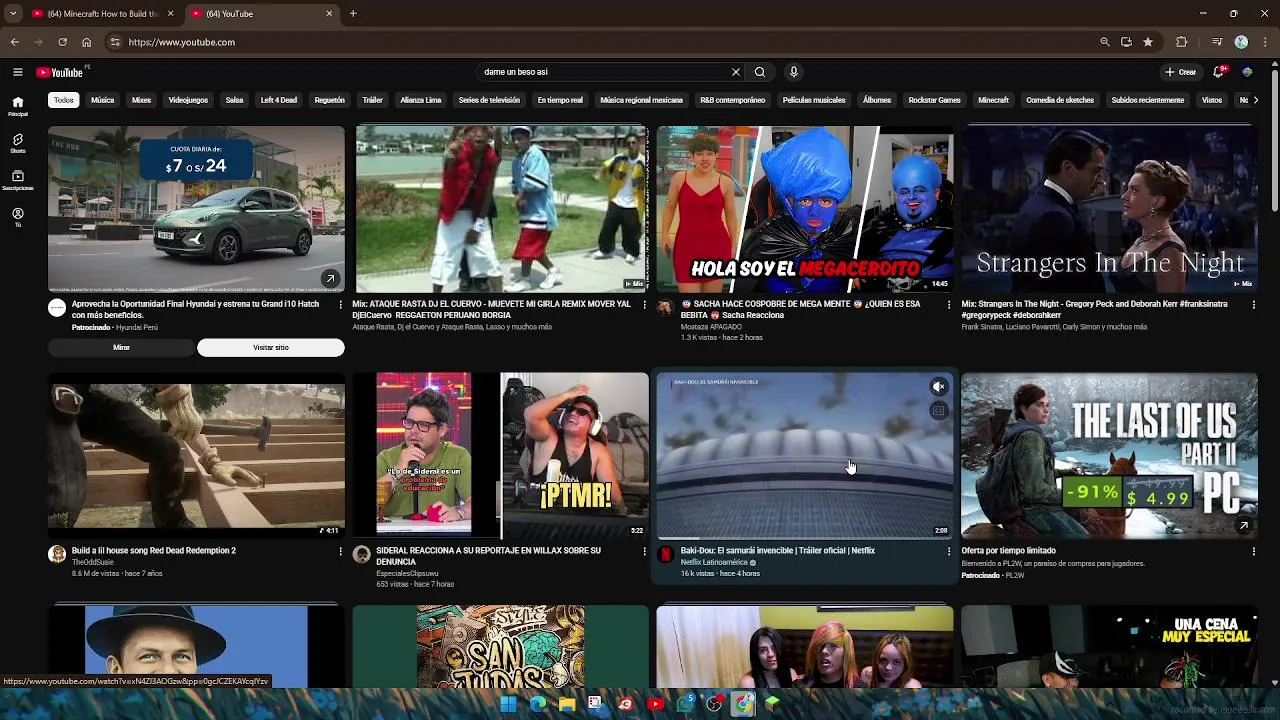
Task: Open the Hyundai Grand i10 ad thumbnail
Action: tap(196, 209)
